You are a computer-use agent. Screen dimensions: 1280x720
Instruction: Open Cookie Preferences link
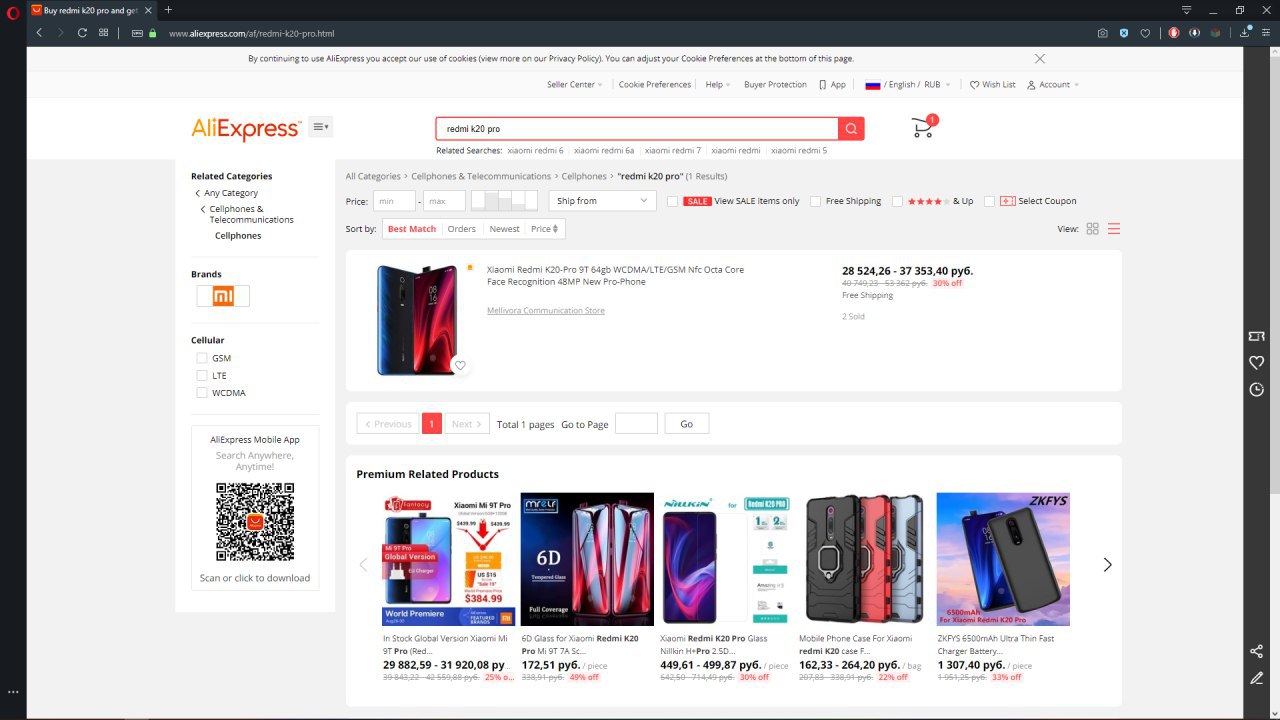655,85
